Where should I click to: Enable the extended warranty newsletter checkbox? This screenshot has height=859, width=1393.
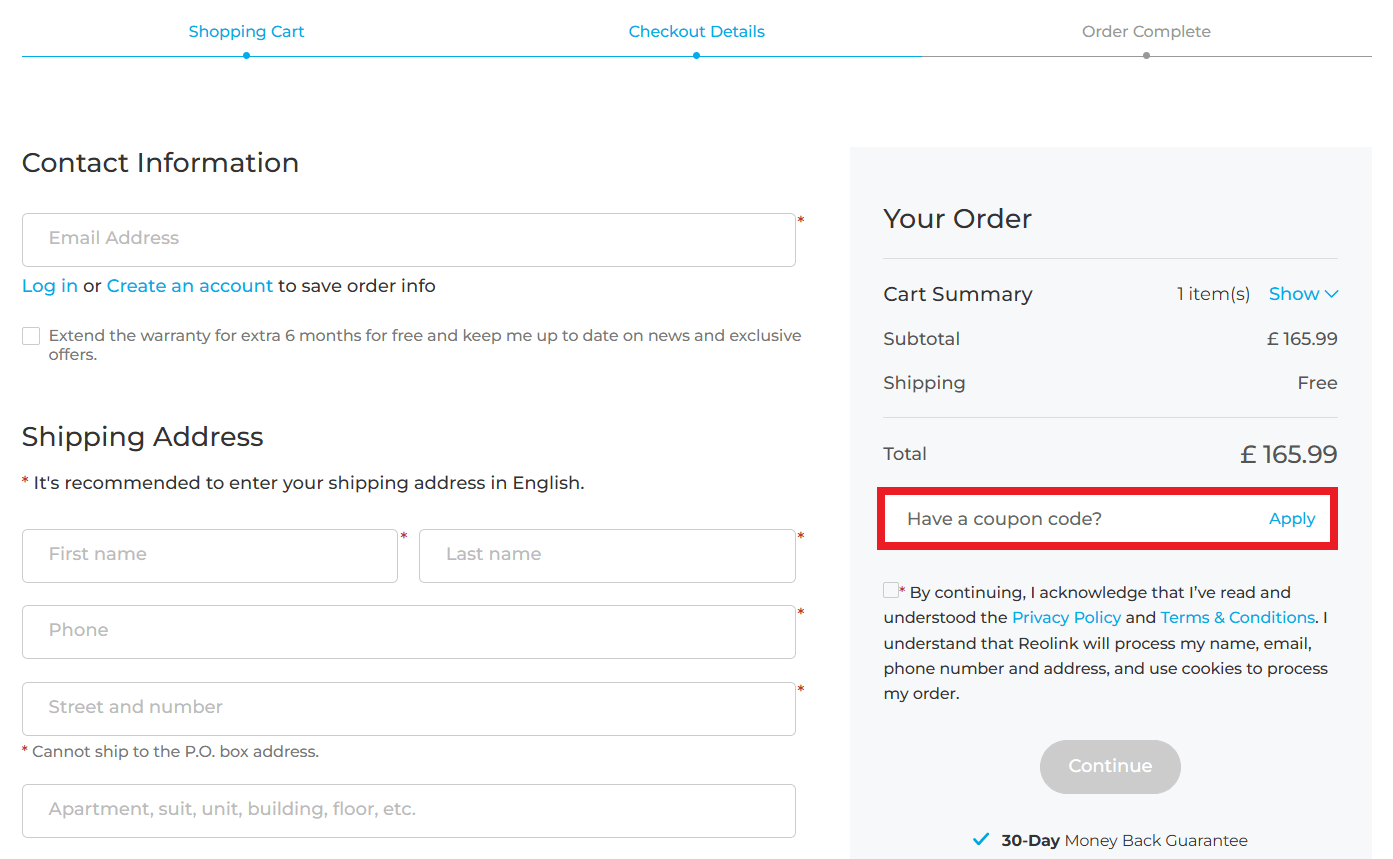pos(31,336)
